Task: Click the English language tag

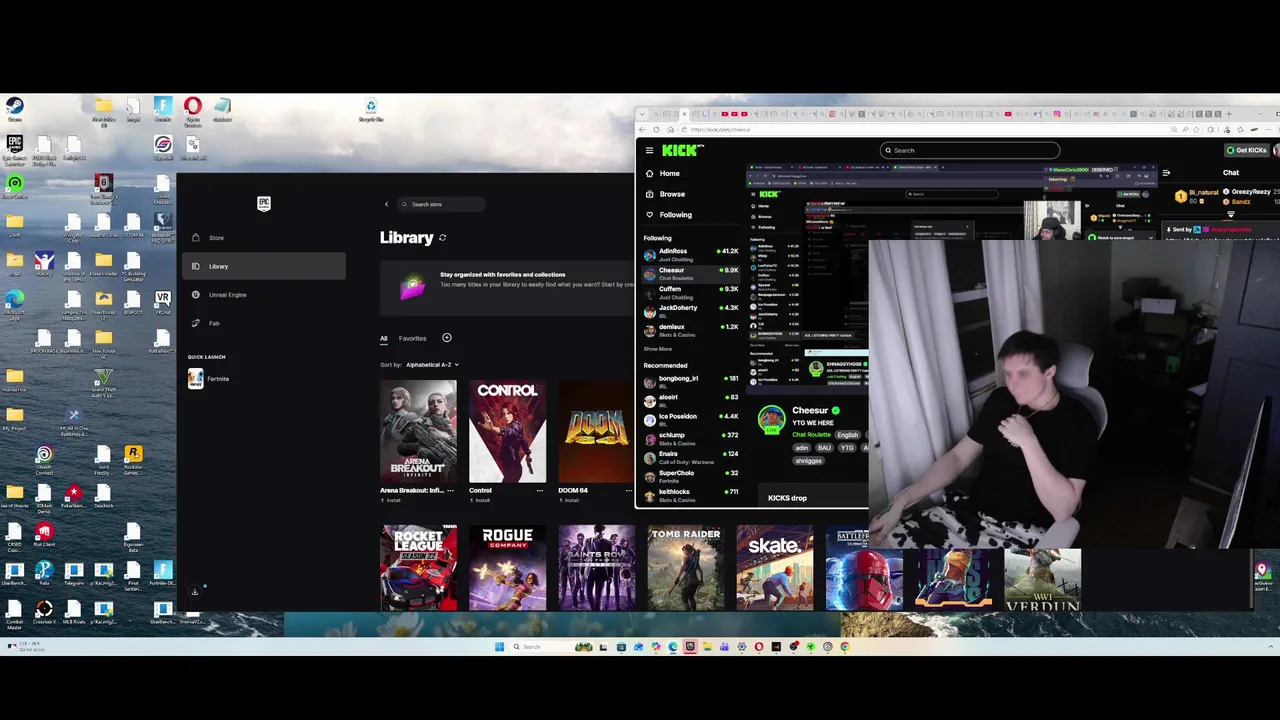Action: (x=847, y=435)
